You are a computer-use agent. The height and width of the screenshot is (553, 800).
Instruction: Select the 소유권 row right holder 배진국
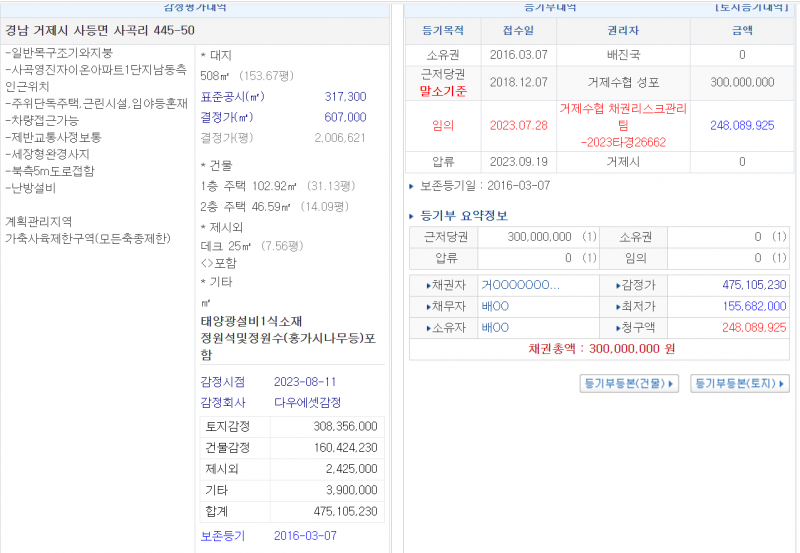623,55
